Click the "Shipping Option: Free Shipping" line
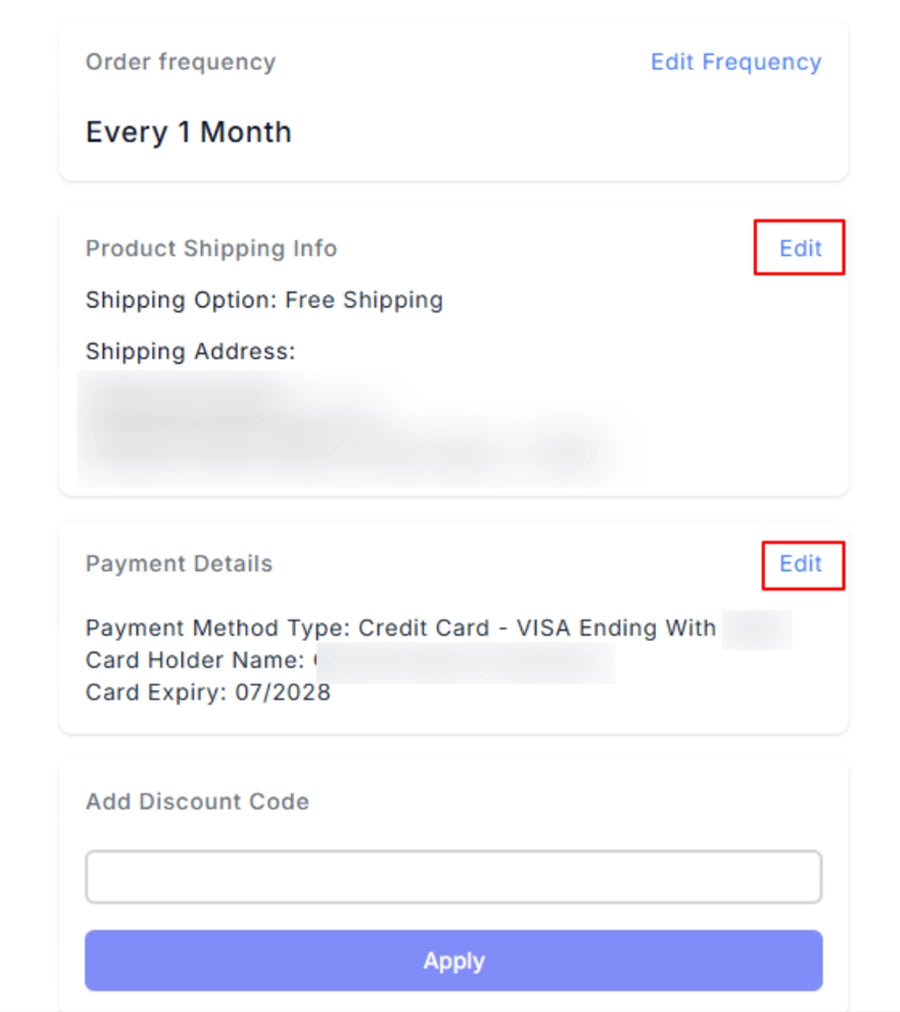 pyautogui.click(x=264, y=300)
